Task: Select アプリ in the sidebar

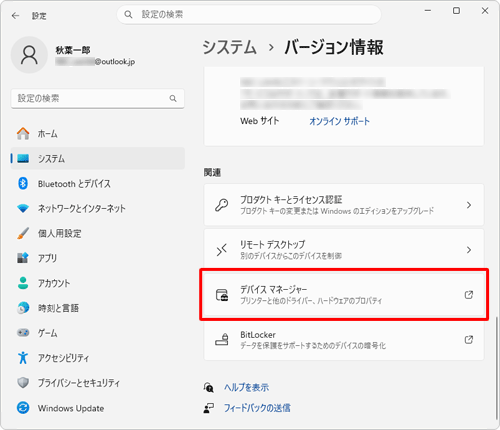Action: tap(97, 258)
